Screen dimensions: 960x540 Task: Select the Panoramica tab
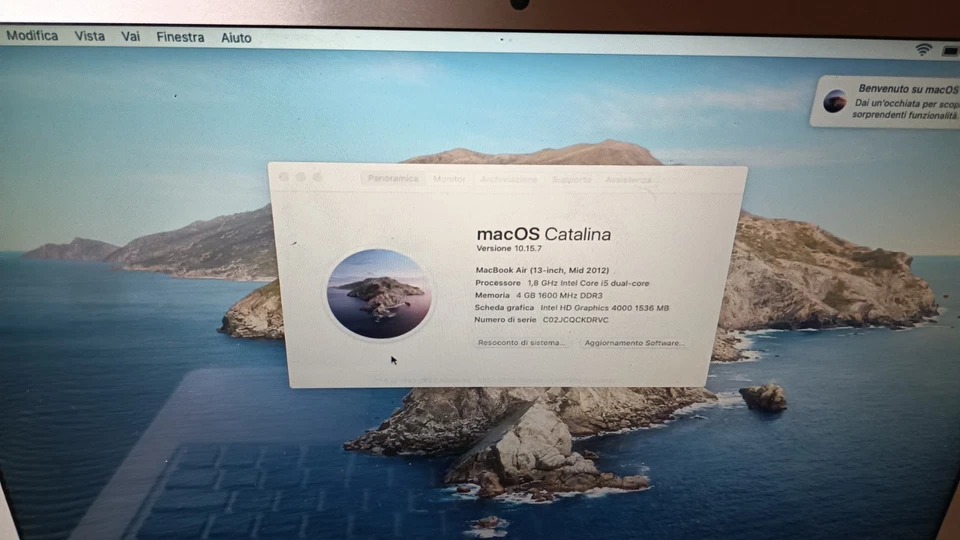(393, 178)
